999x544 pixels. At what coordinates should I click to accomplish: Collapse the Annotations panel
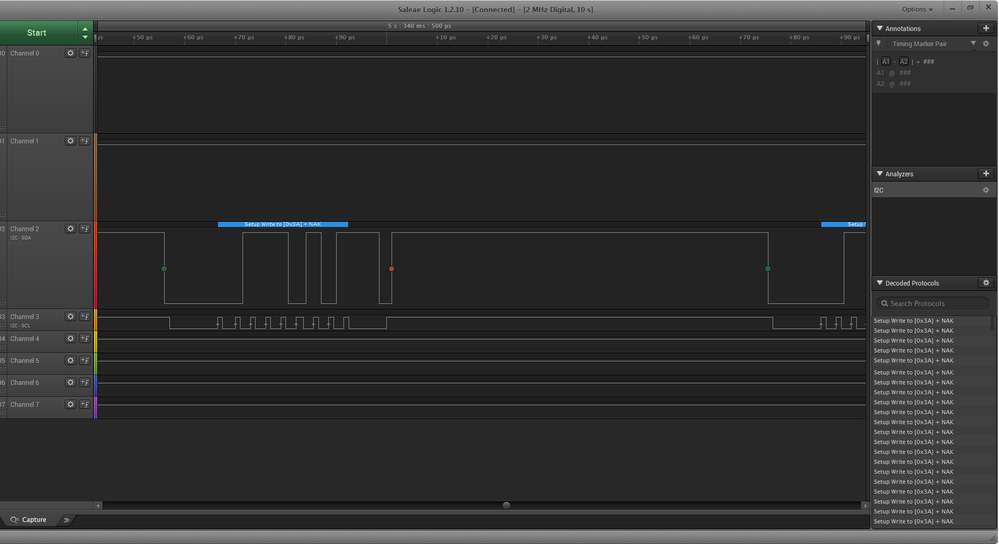(x=880, y=29)
